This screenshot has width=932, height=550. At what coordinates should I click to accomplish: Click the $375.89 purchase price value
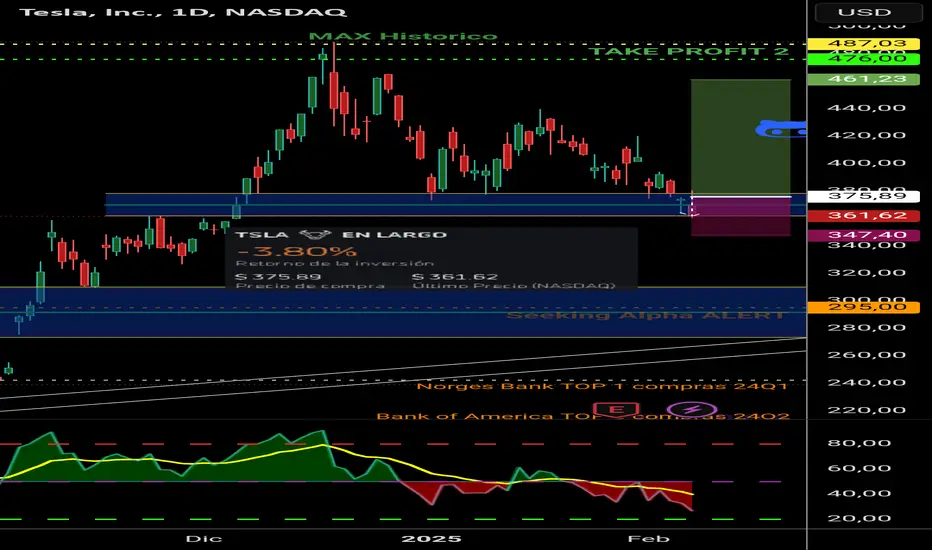click(x=278, y=276)
